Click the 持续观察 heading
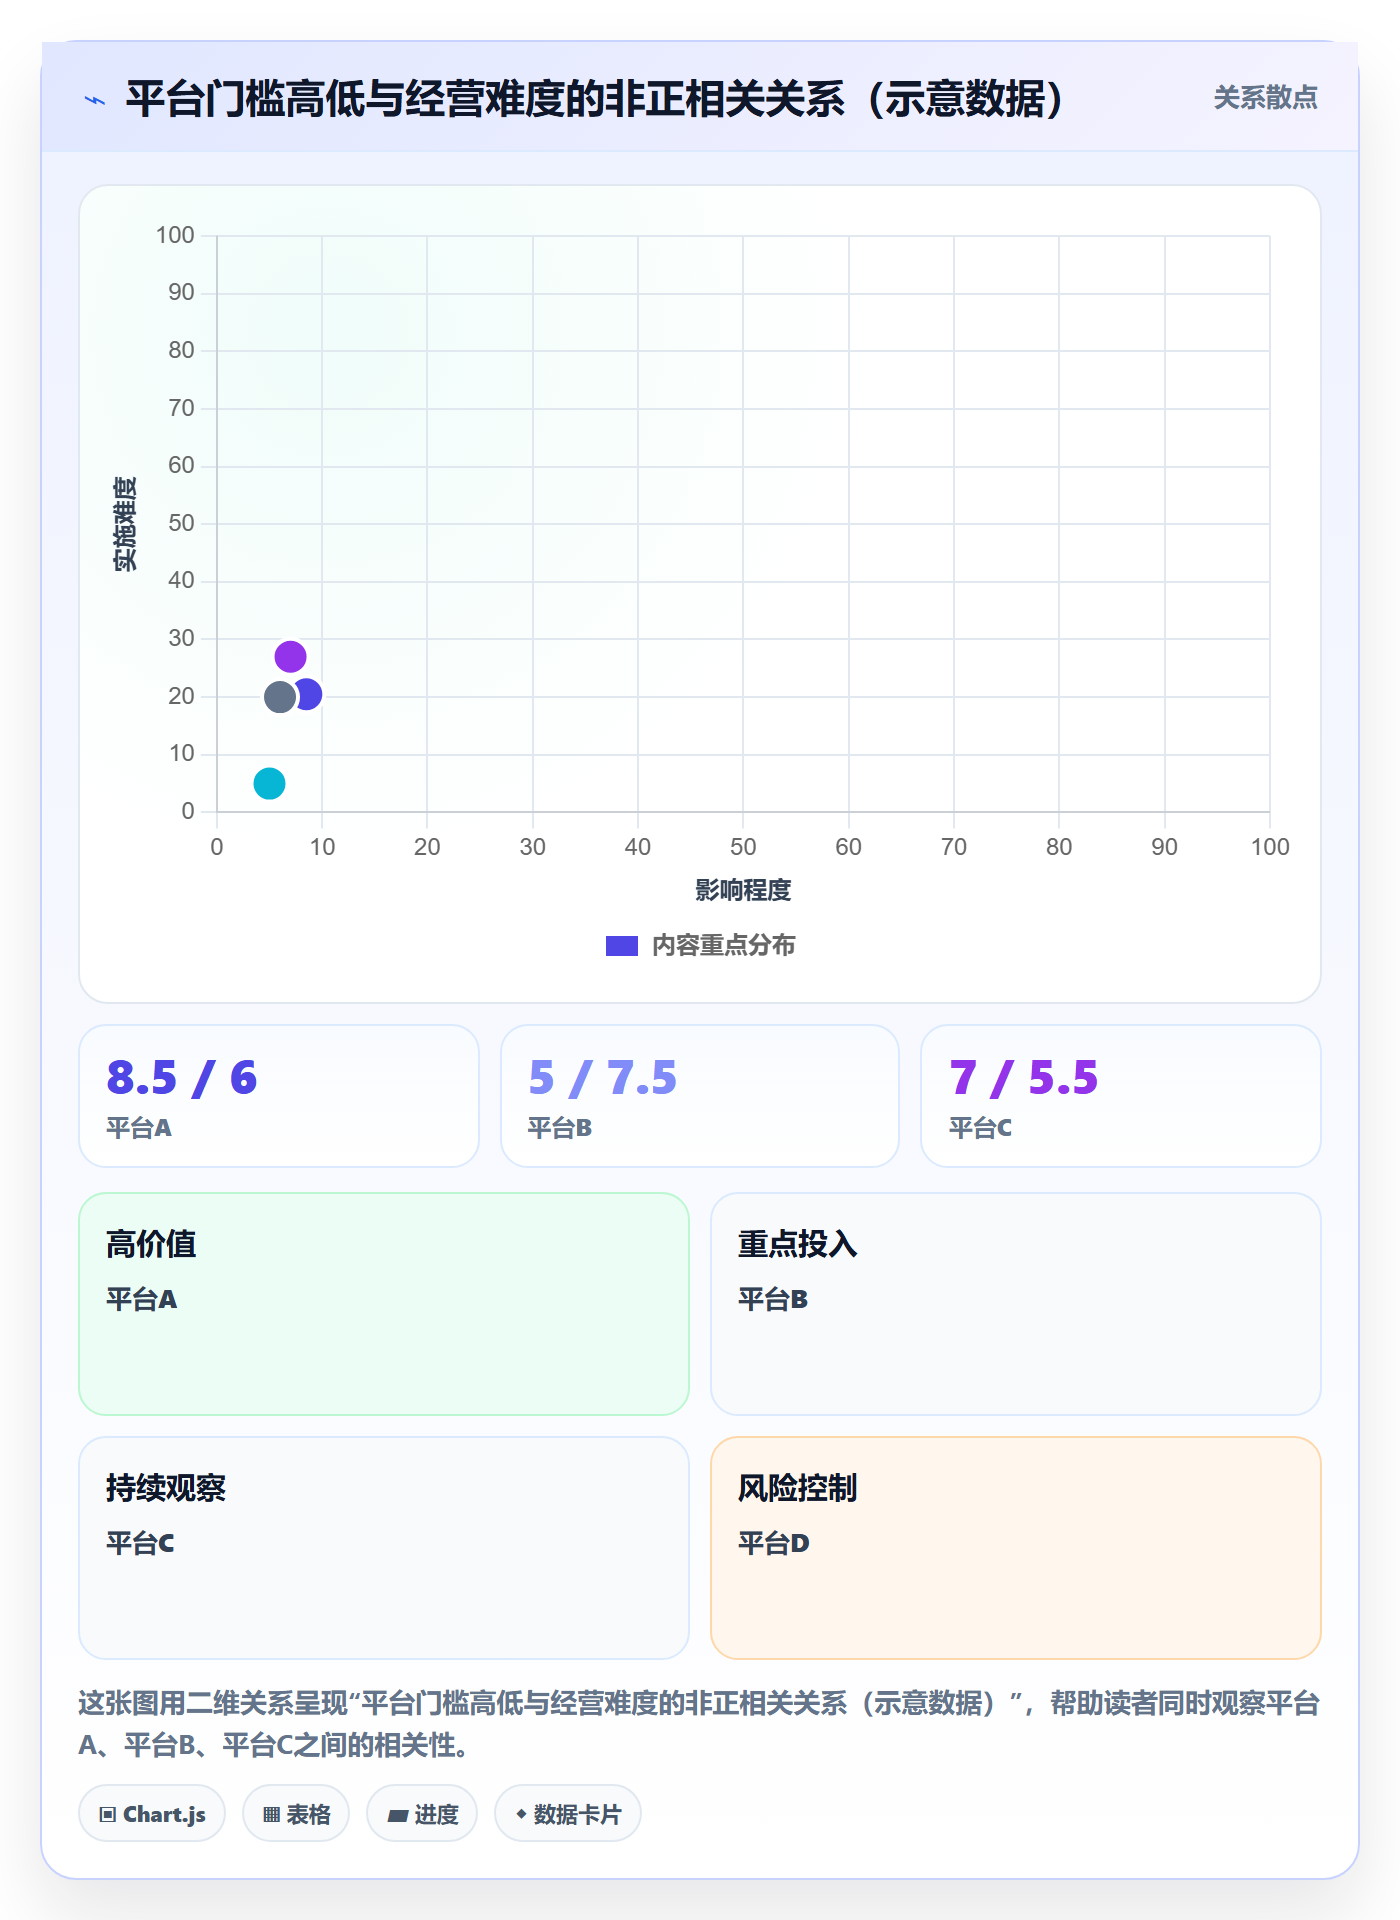This screenshot has height=1920, width=1400. [x=166, y=1488]
